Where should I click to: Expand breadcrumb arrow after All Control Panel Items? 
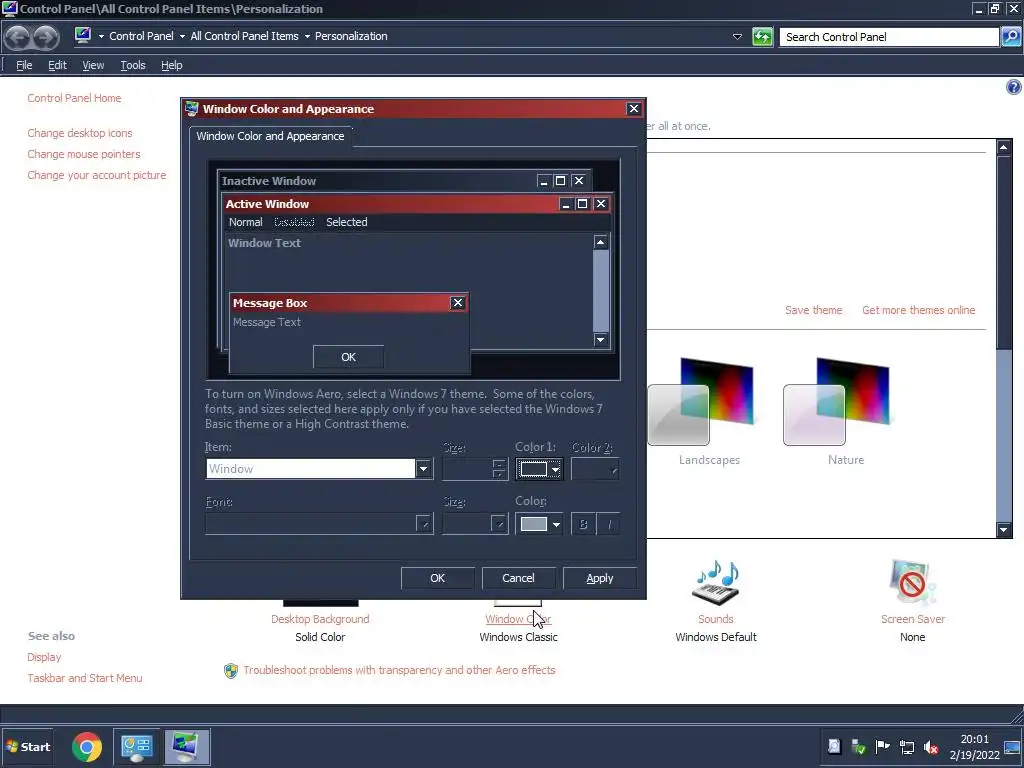pos(306,37)
